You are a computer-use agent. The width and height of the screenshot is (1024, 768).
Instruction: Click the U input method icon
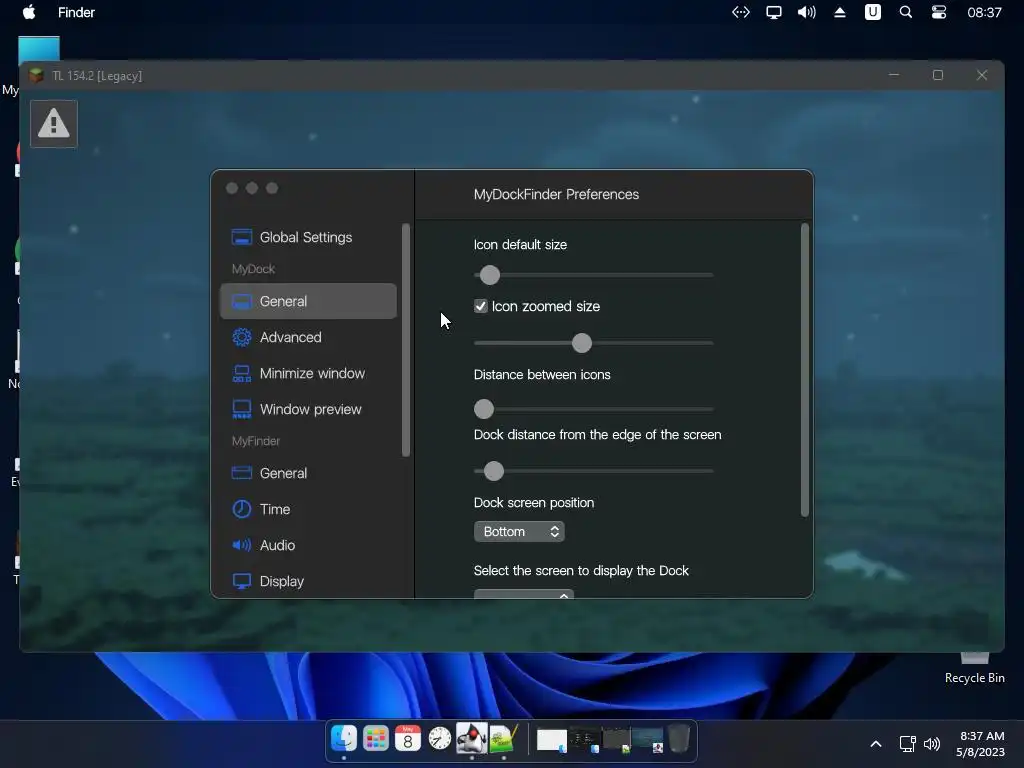click(872, 12)
